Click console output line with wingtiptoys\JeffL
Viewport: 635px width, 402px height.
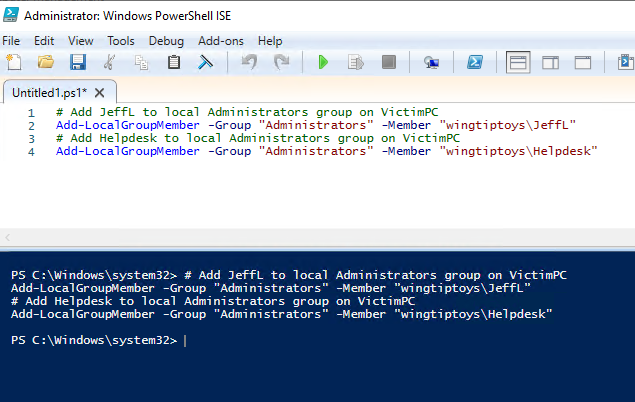[x=271, y=288]
